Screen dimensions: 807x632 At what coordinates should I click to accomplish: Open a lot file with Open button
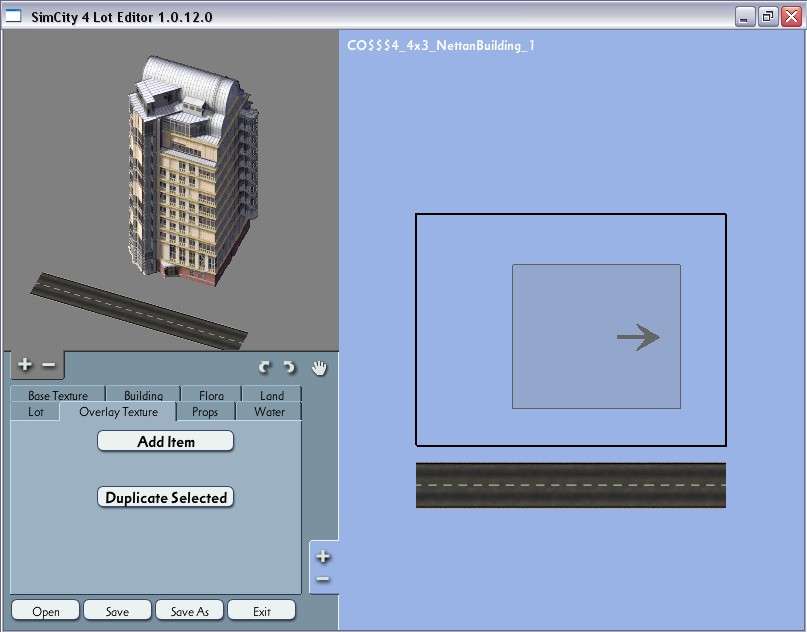click(46, 611)
